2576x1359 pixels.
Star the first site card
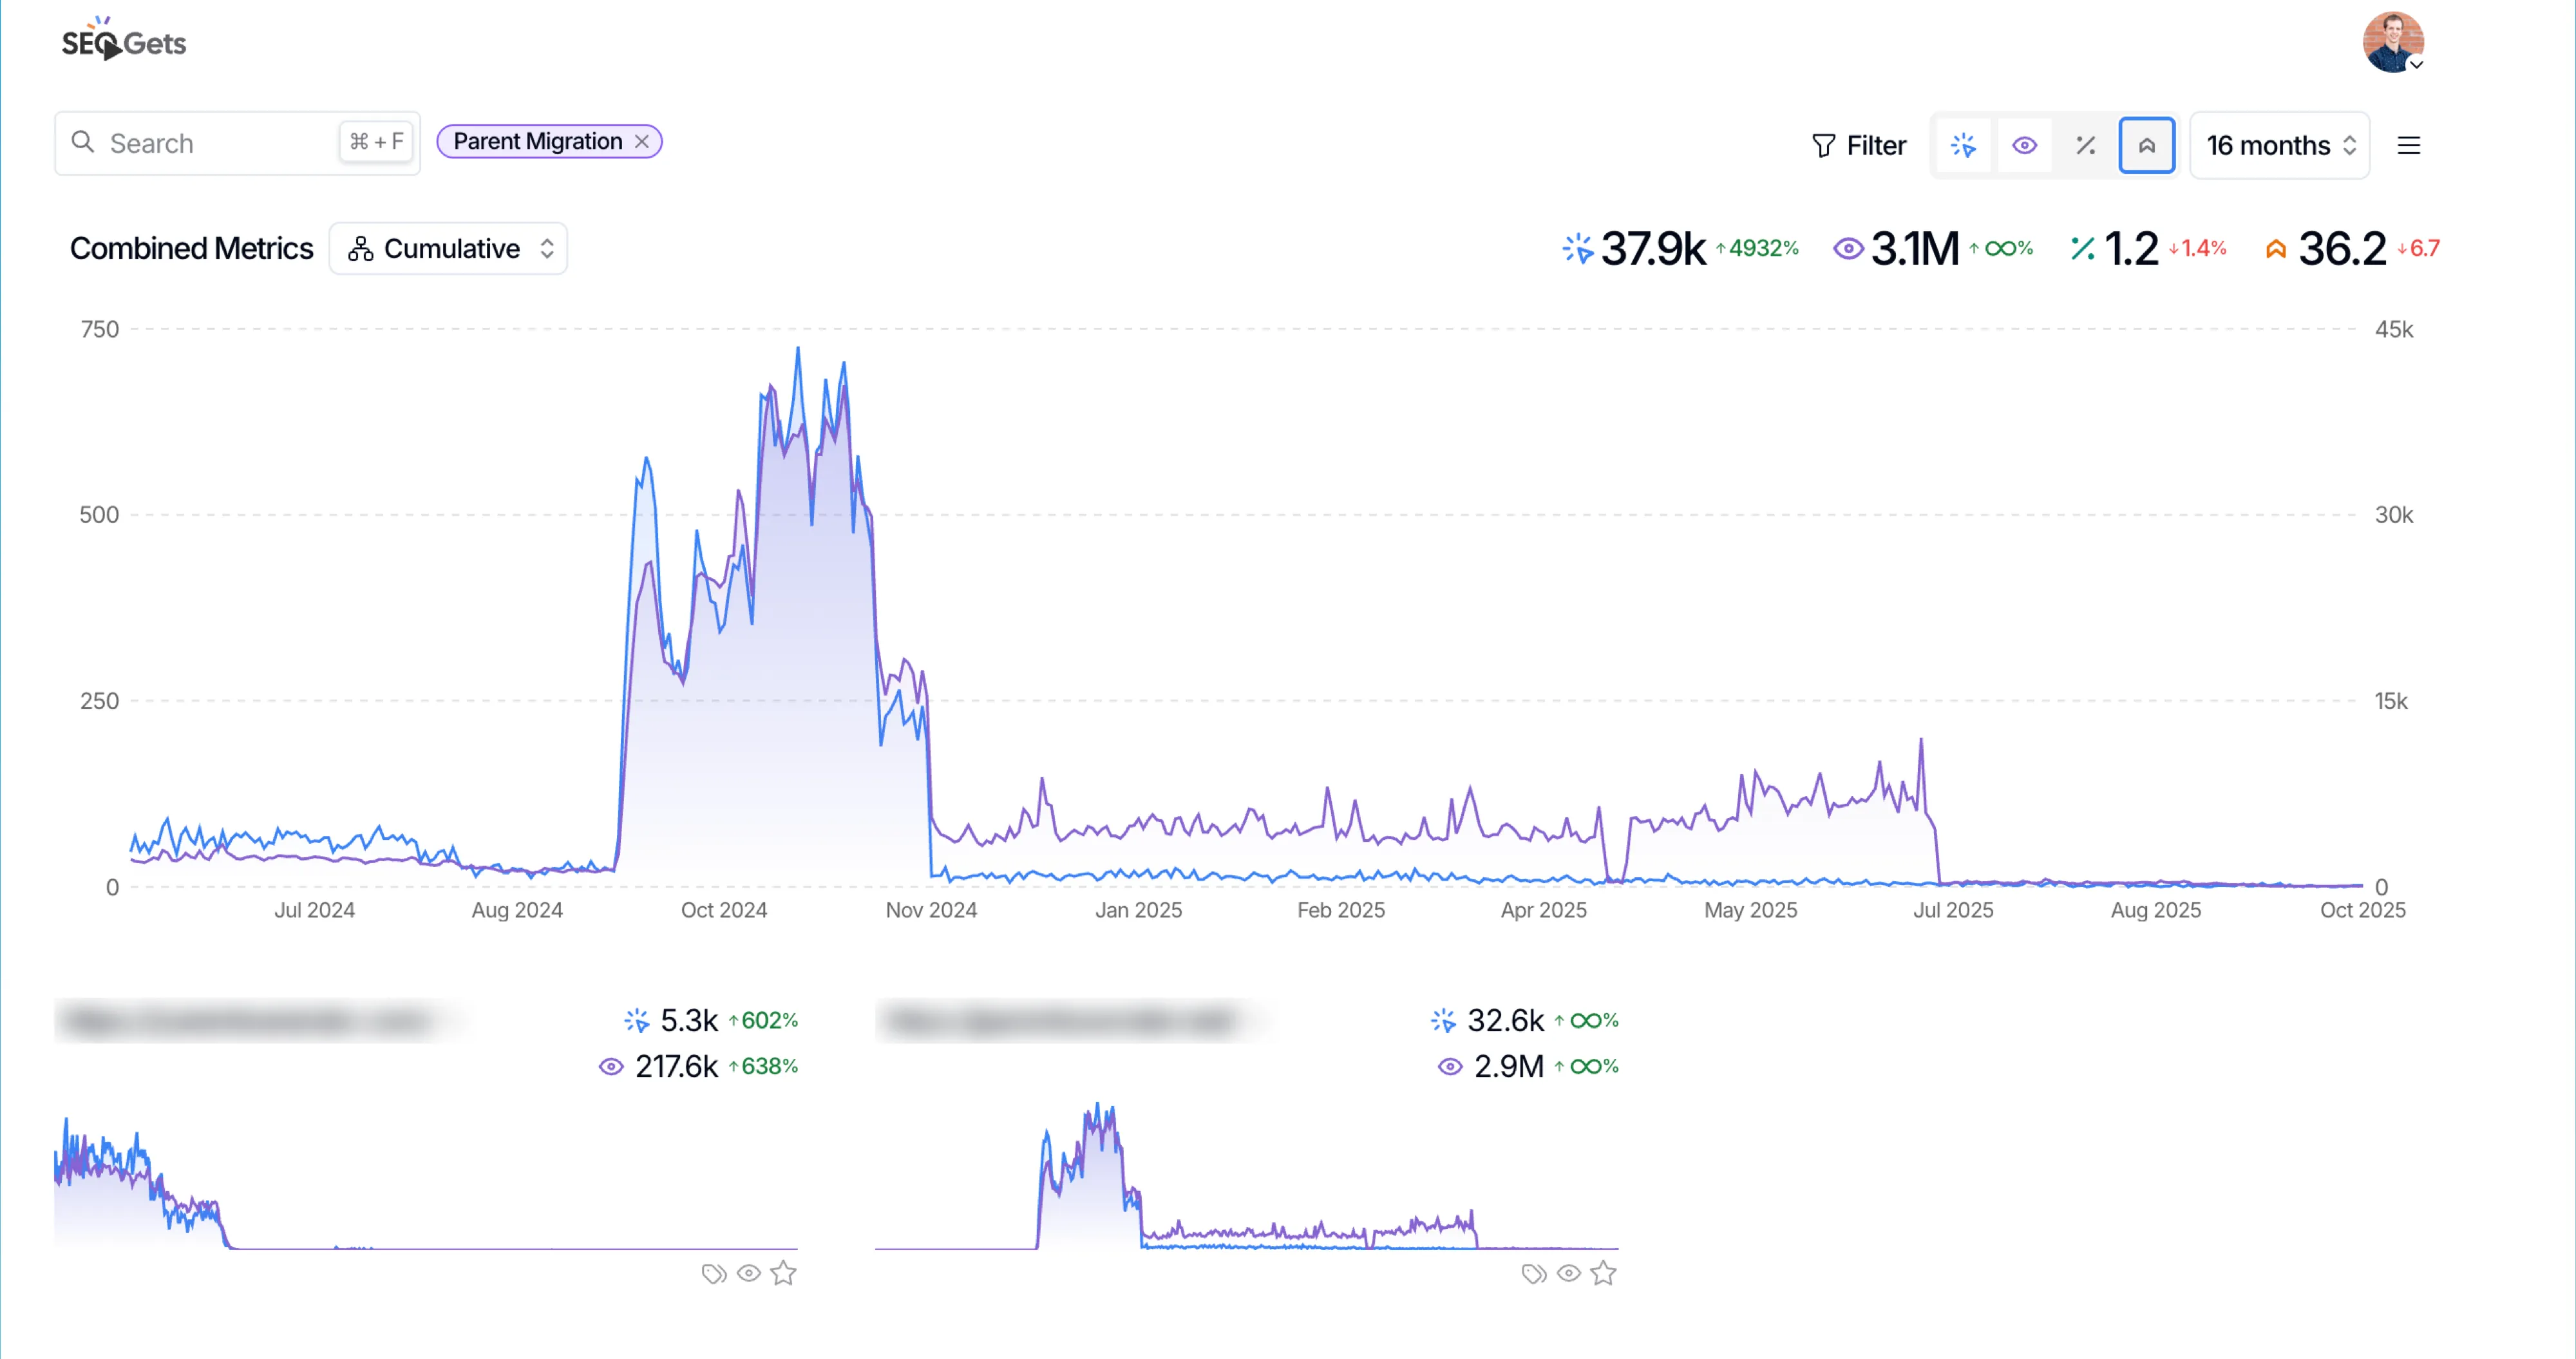point(784,1273)
